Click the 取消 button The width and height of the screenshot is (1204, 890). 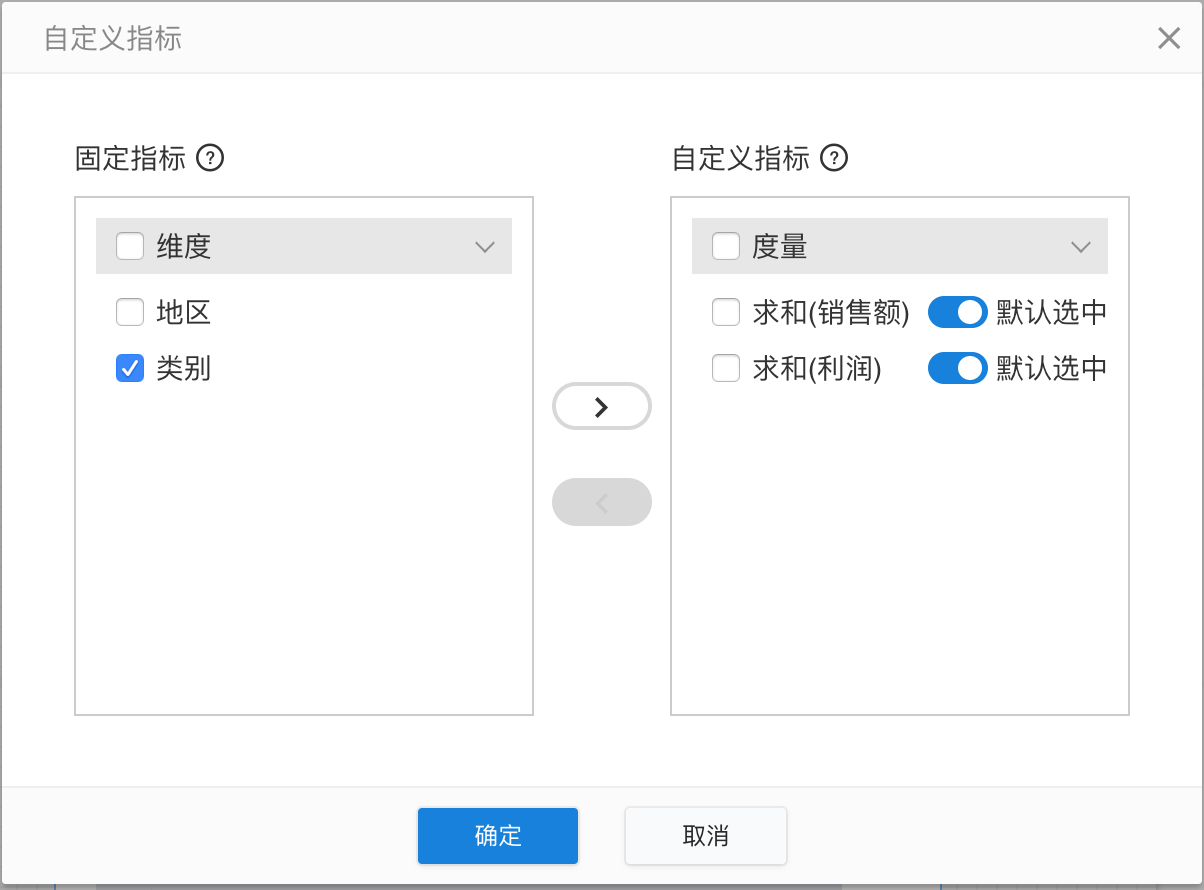pyautogui.click(x=706, y=836)
